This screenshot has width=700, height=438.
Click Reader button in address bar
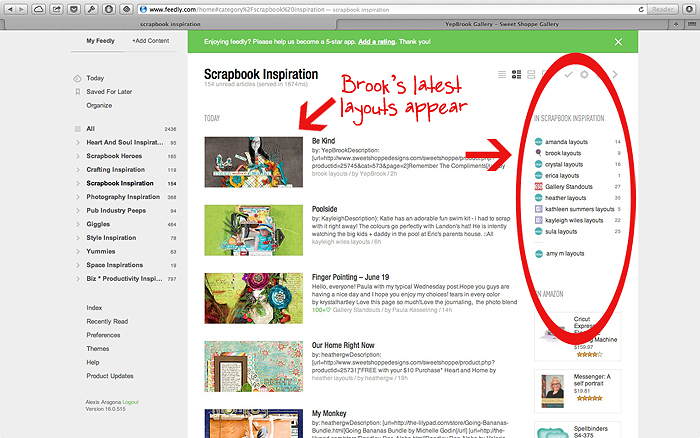[663, 9]
